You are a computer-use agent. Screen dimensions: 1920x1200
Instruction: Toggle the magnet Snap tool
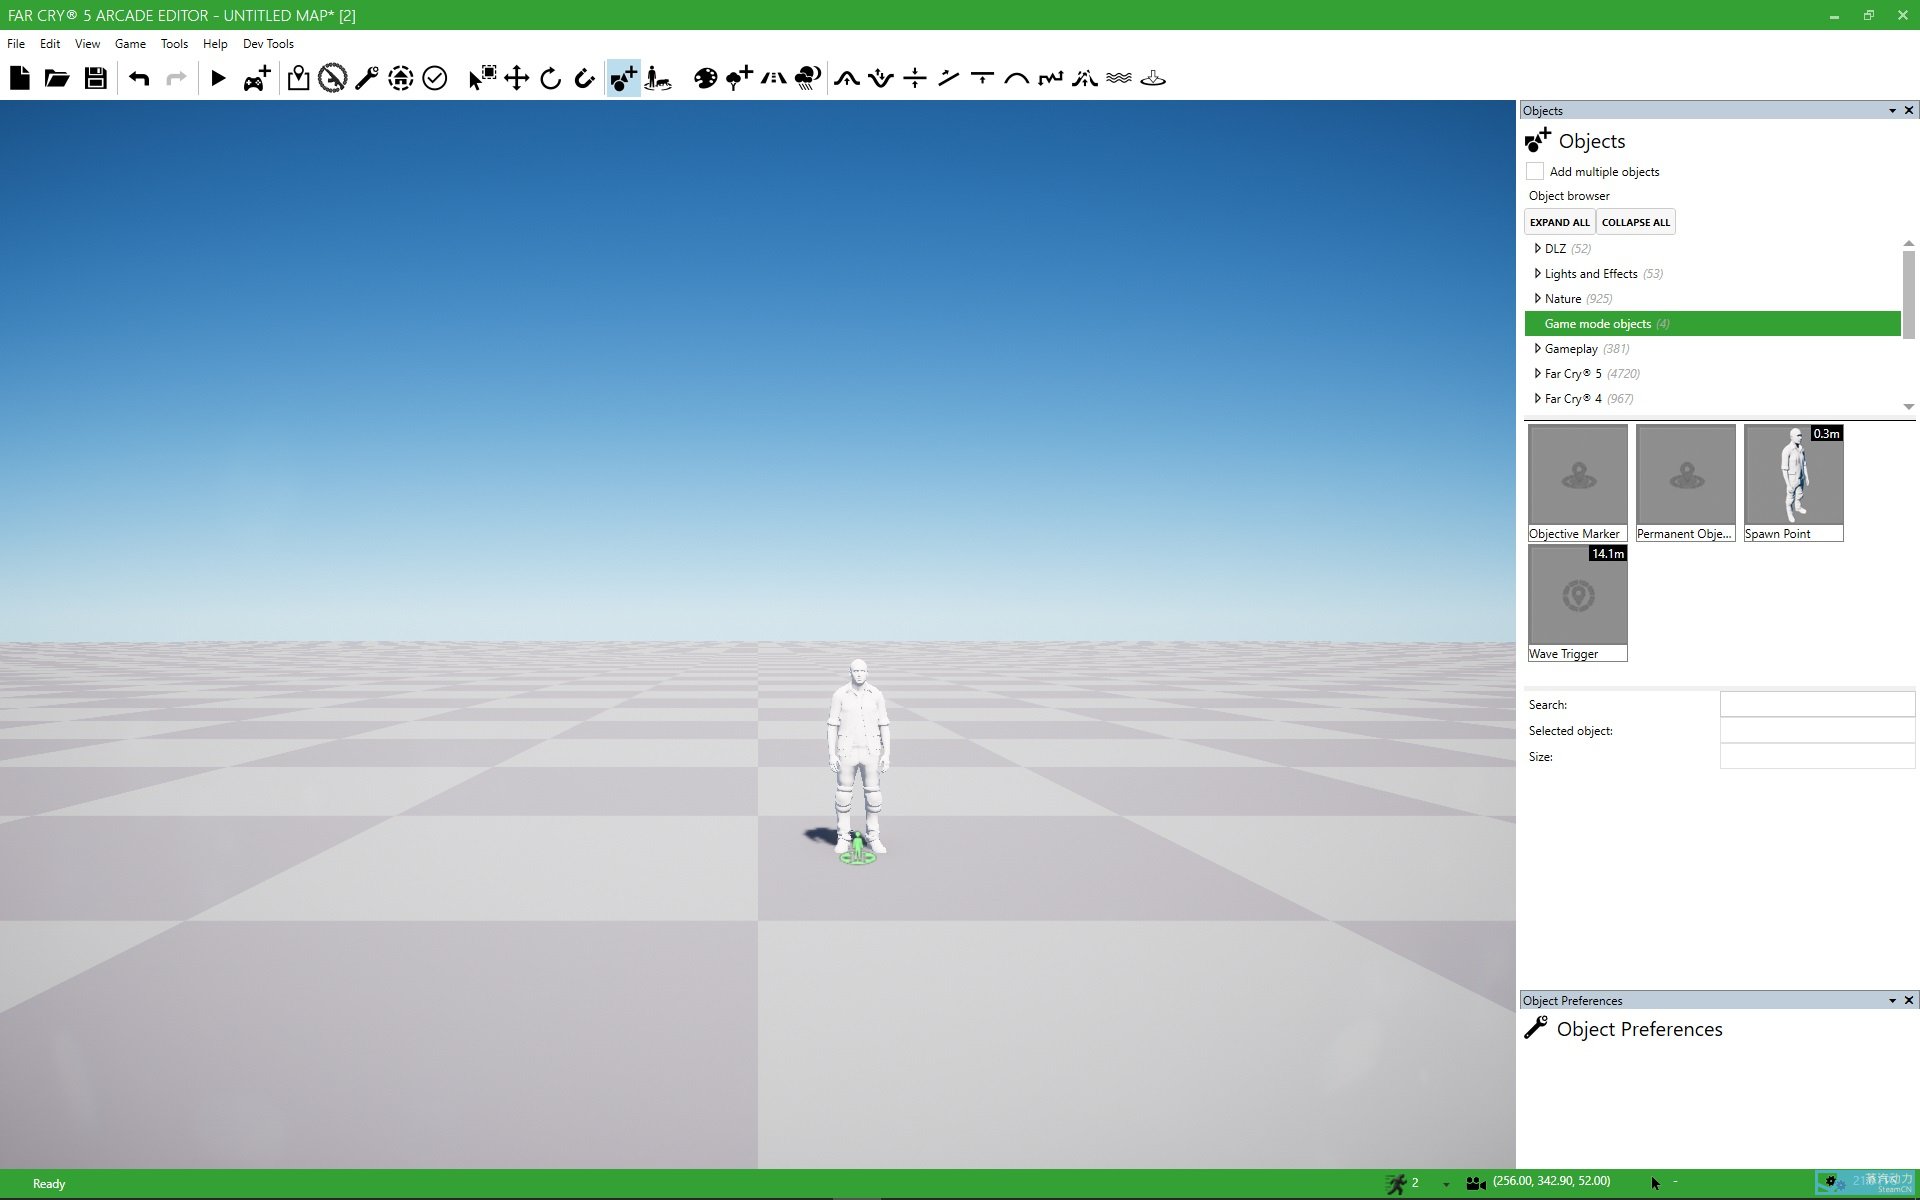click(x=584, y=78)
